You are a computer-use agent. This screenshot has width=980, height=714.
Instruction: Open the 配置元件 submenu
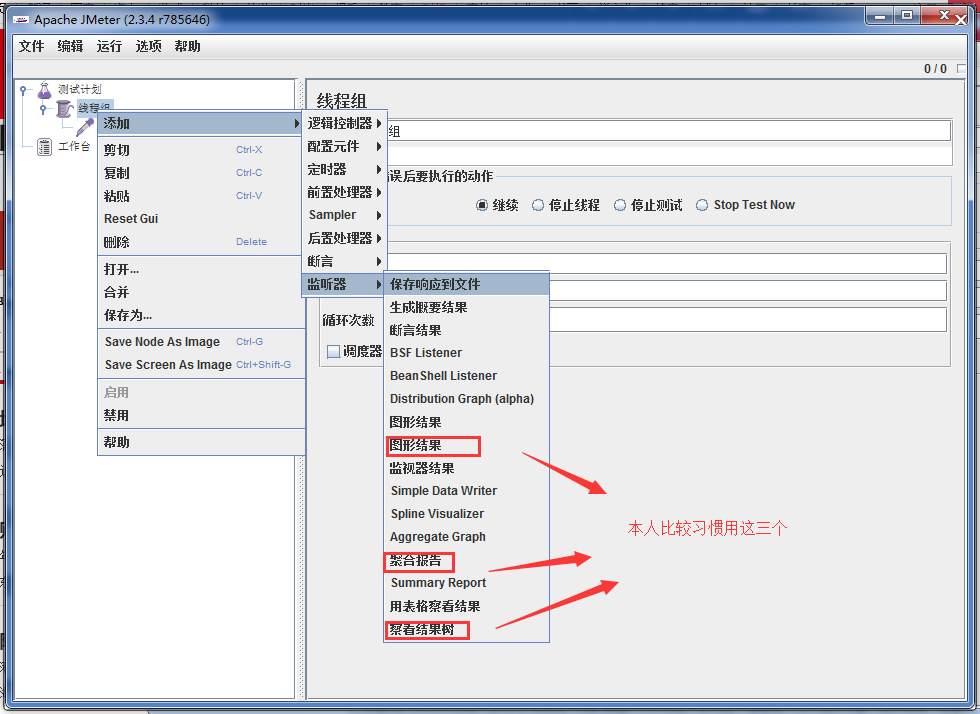tap(344, 147)
